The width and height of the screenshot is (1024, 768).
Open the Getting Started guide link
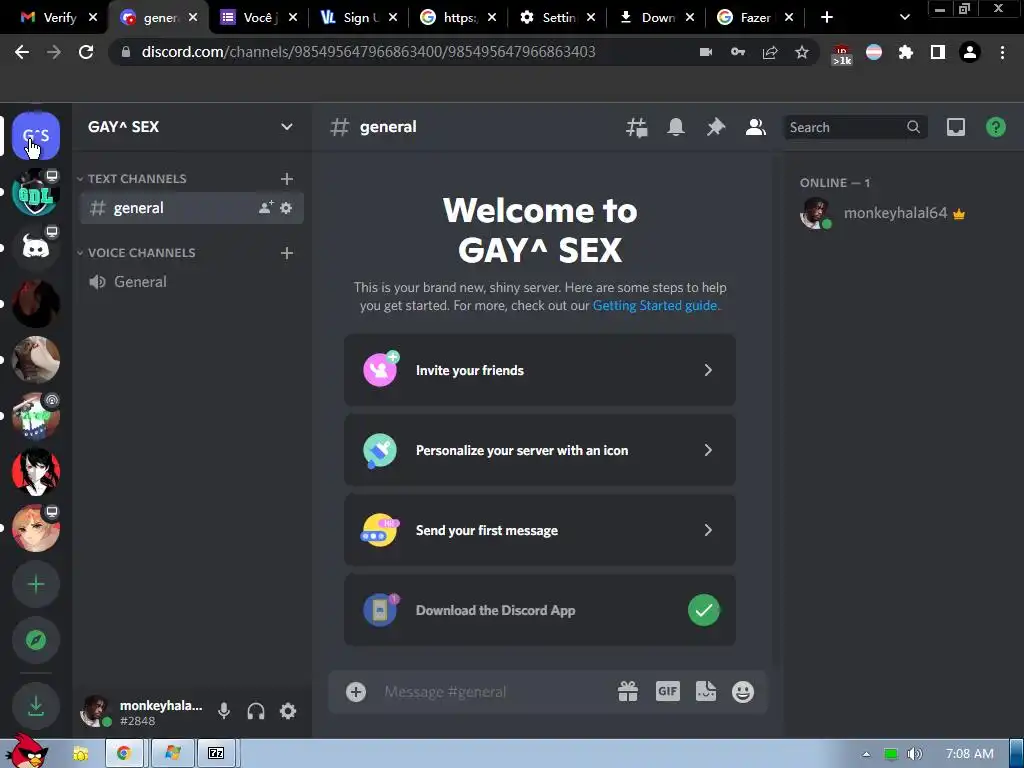click(x=654, y=306)
